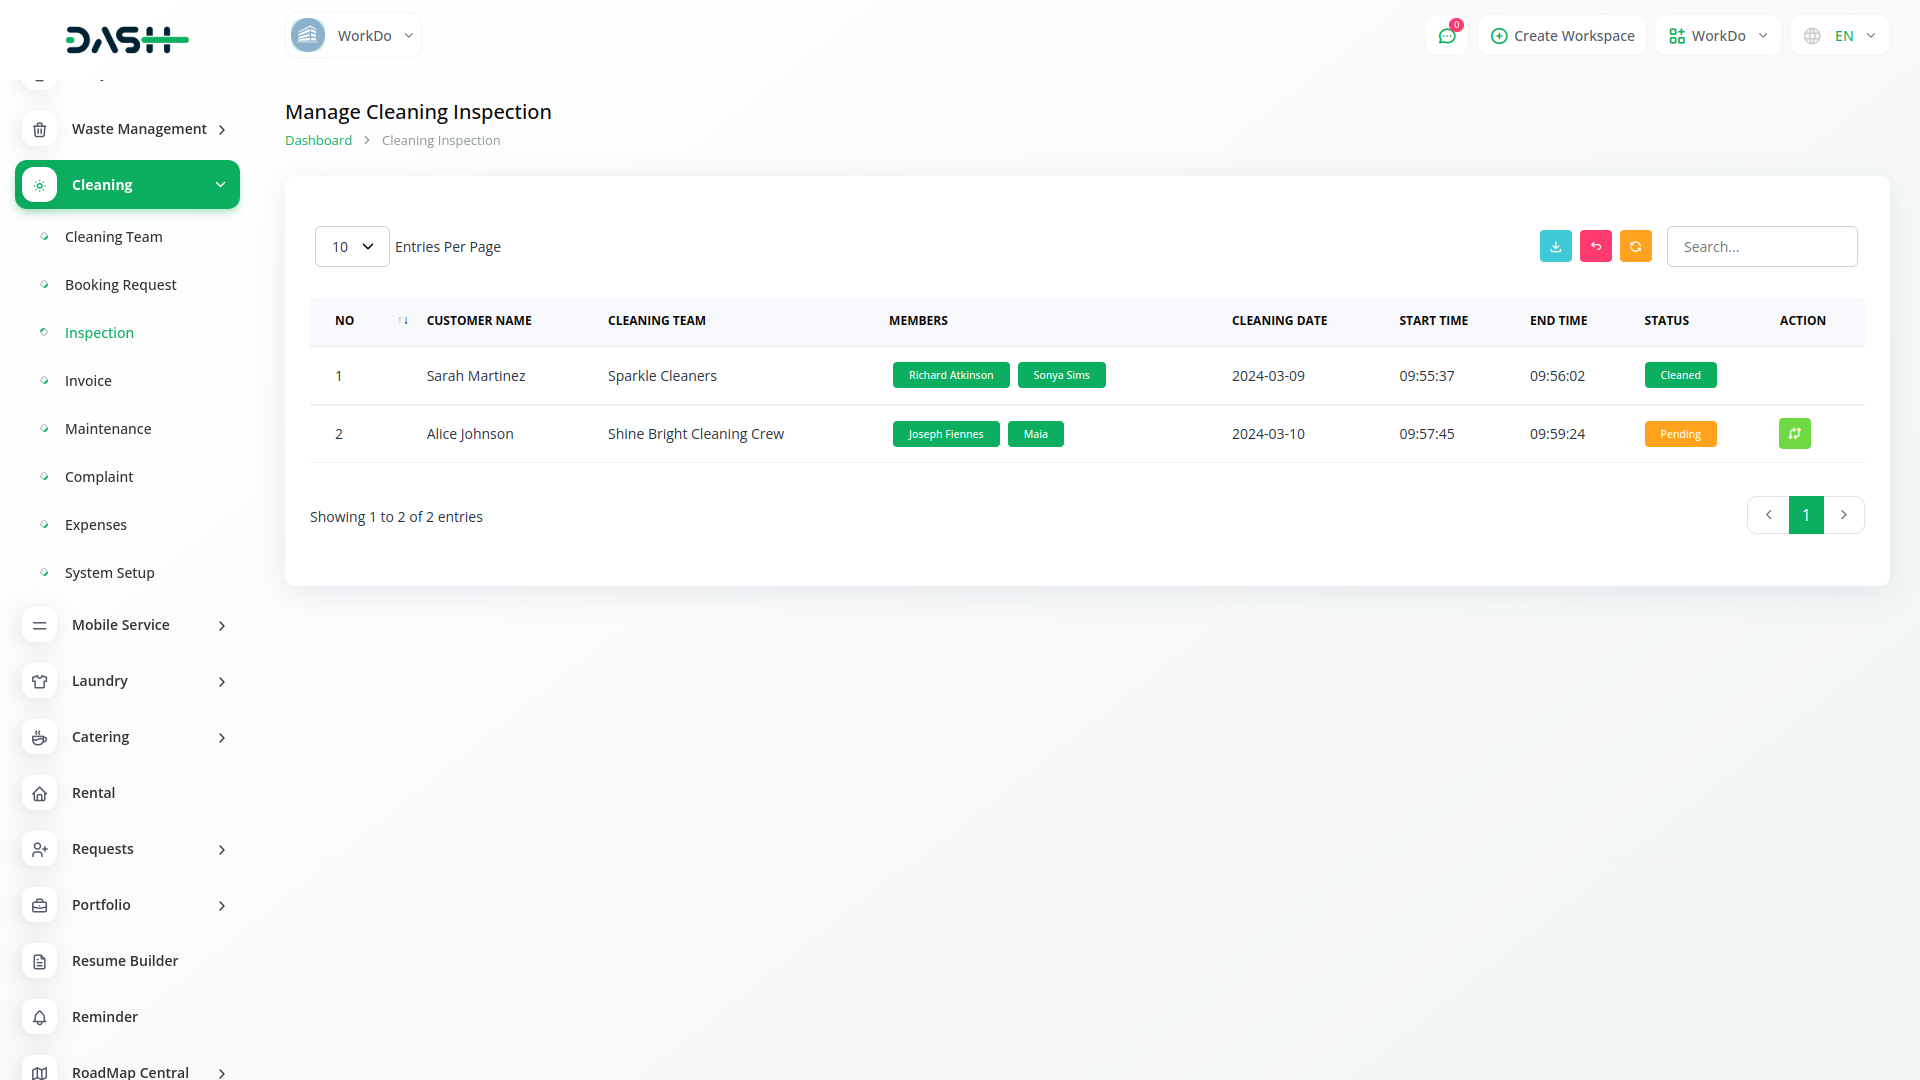Expand the WorkDo workspace selector beside the logo

pos(353,36)
